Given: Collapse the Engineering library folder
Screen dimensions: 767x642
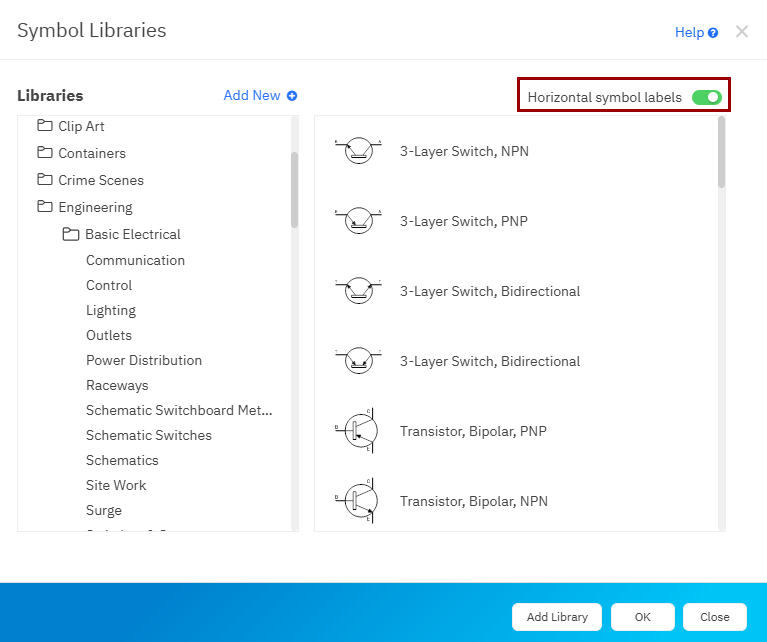Looking at the screenshot, I should point(44,207).
